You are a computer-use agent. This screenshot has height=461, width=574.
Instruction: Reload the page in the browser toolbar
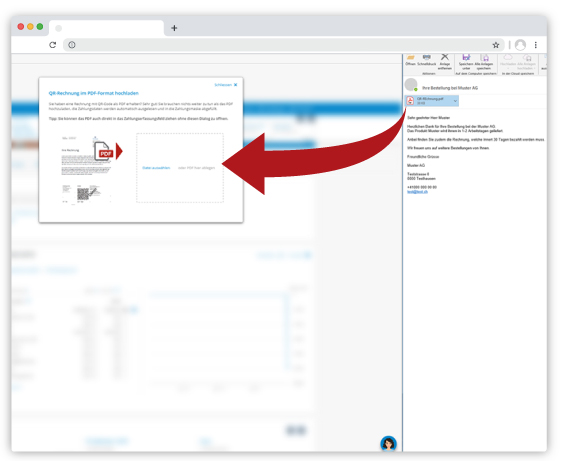[53, 45]
